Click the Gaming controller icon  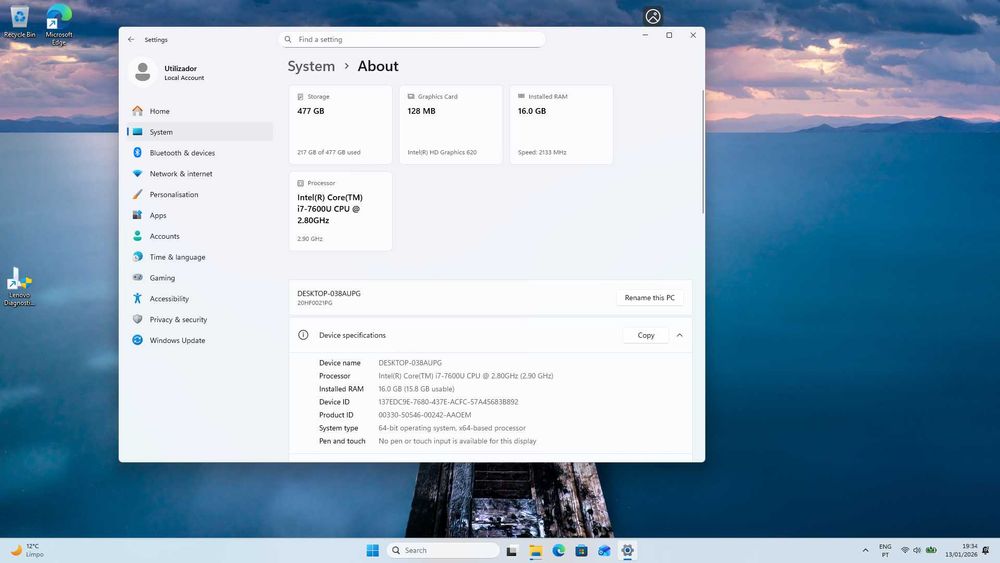[x=137, y=277]
